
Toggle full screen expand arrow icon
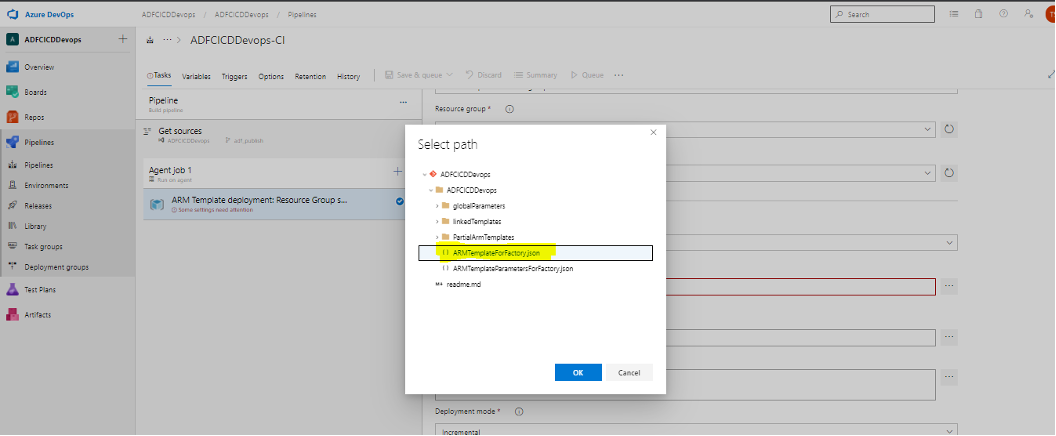click(x=1051, y=75)
